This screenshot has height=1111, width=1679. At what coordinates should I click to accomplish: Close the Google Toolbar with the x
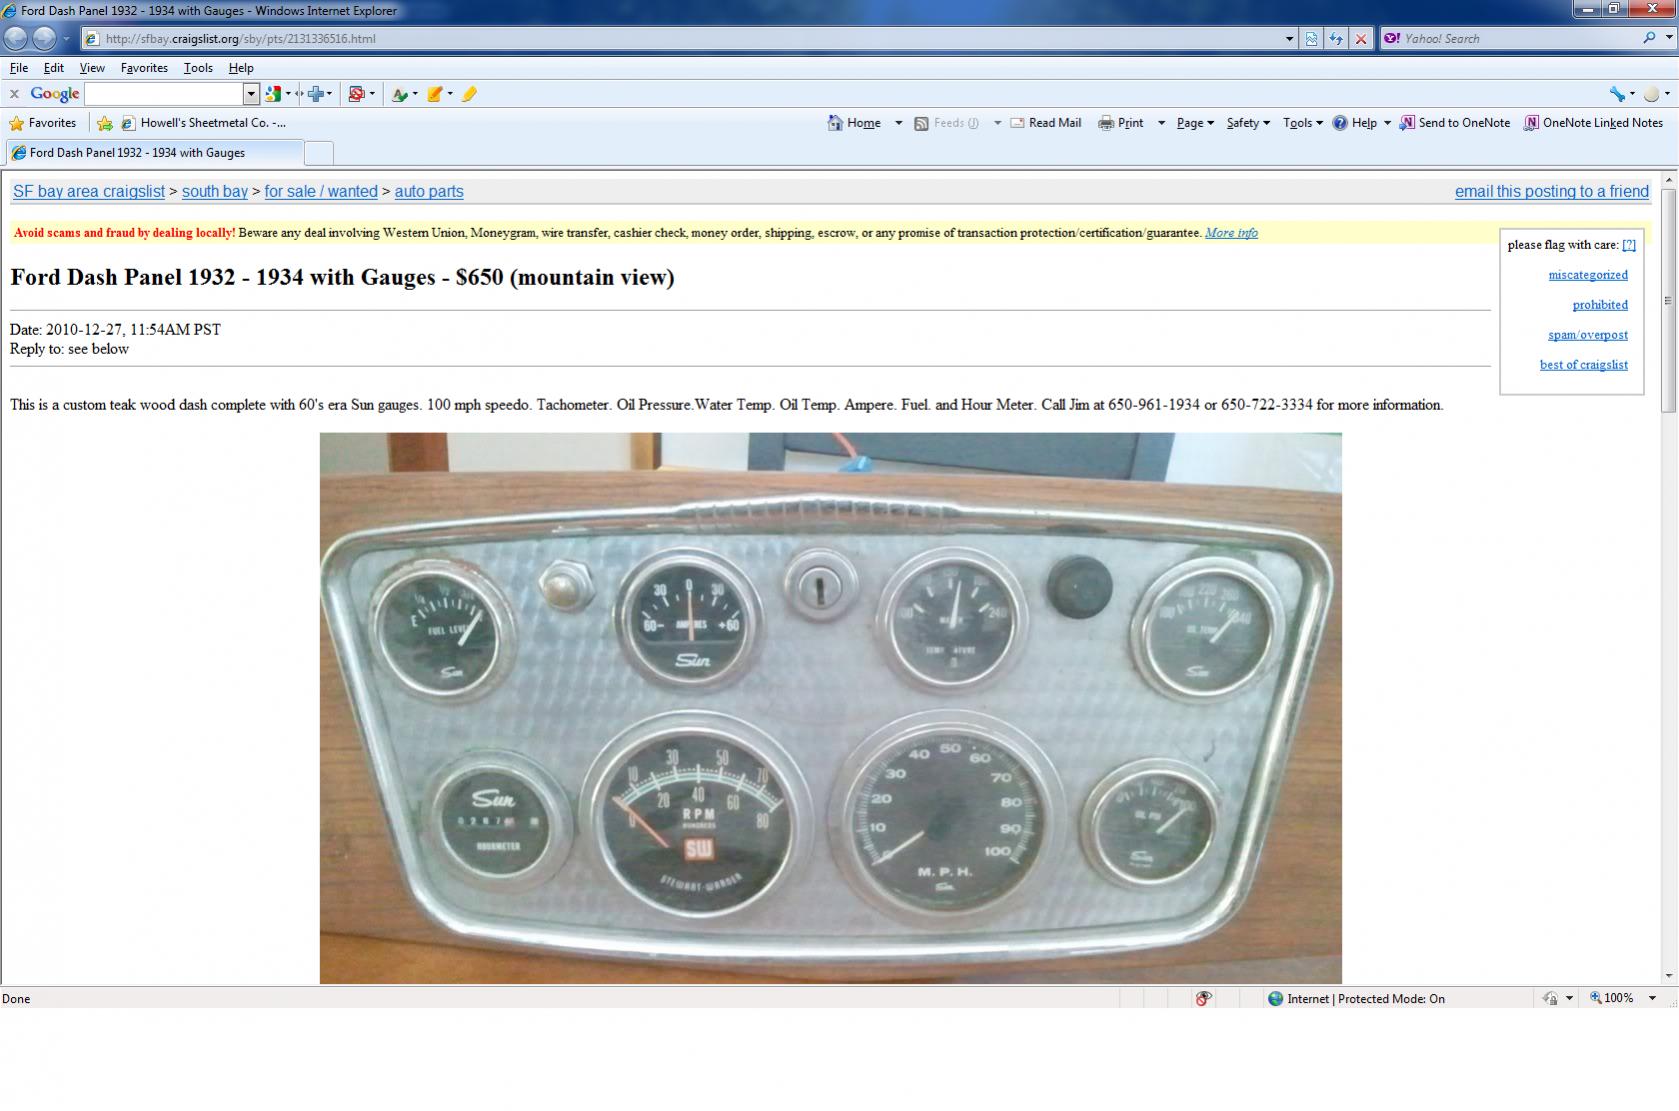[14, 94]
